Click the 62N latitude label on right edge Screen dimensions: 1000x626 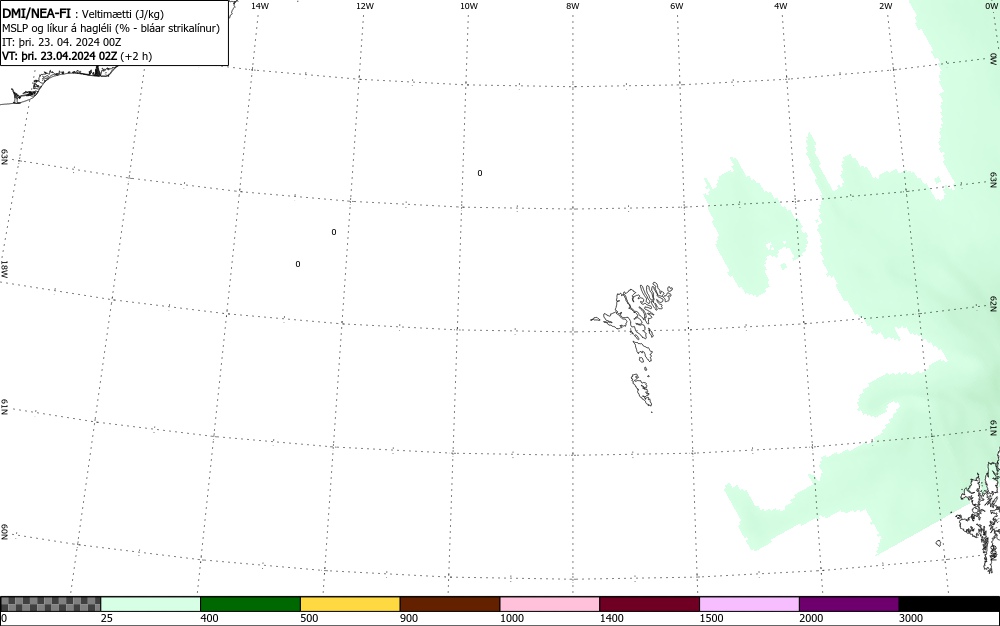click(x=994, y=303)
